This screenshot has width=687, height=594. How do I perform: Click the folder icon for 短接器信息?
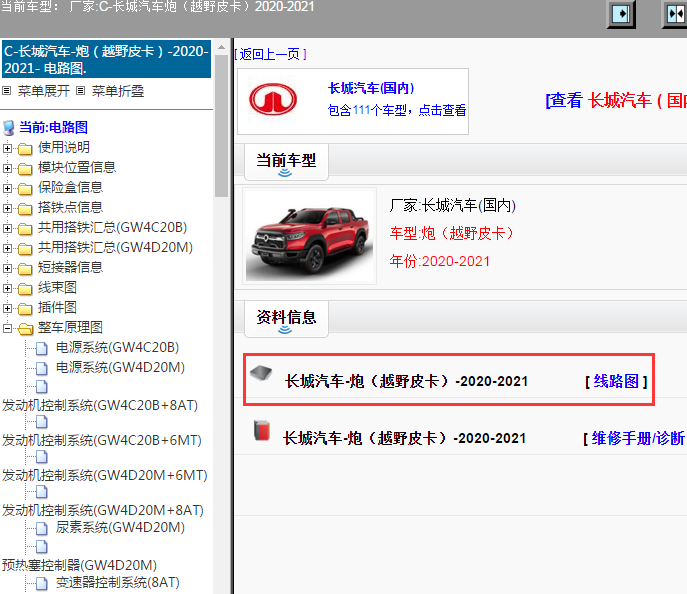click(25, 269)
